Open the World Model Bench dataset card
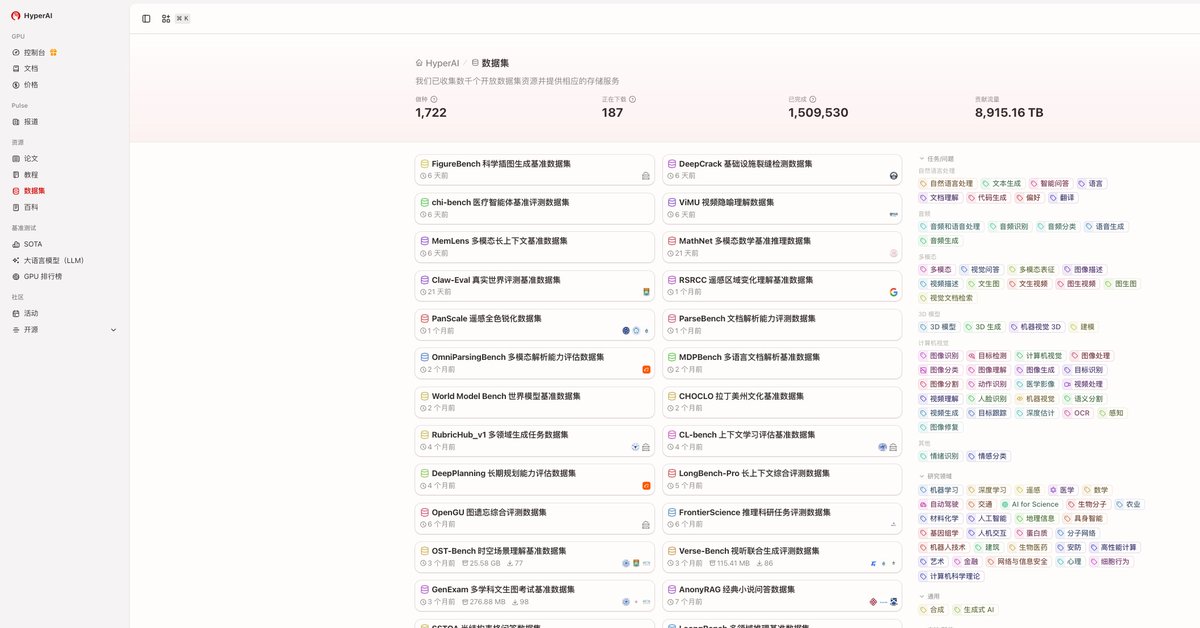The width and height of the screenshot is (1200, 628). tap(534, 402)
